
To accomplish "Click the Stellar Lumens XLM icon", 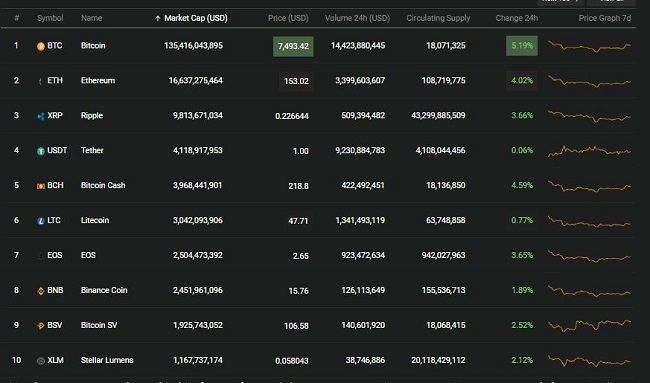I will [41, 361].
